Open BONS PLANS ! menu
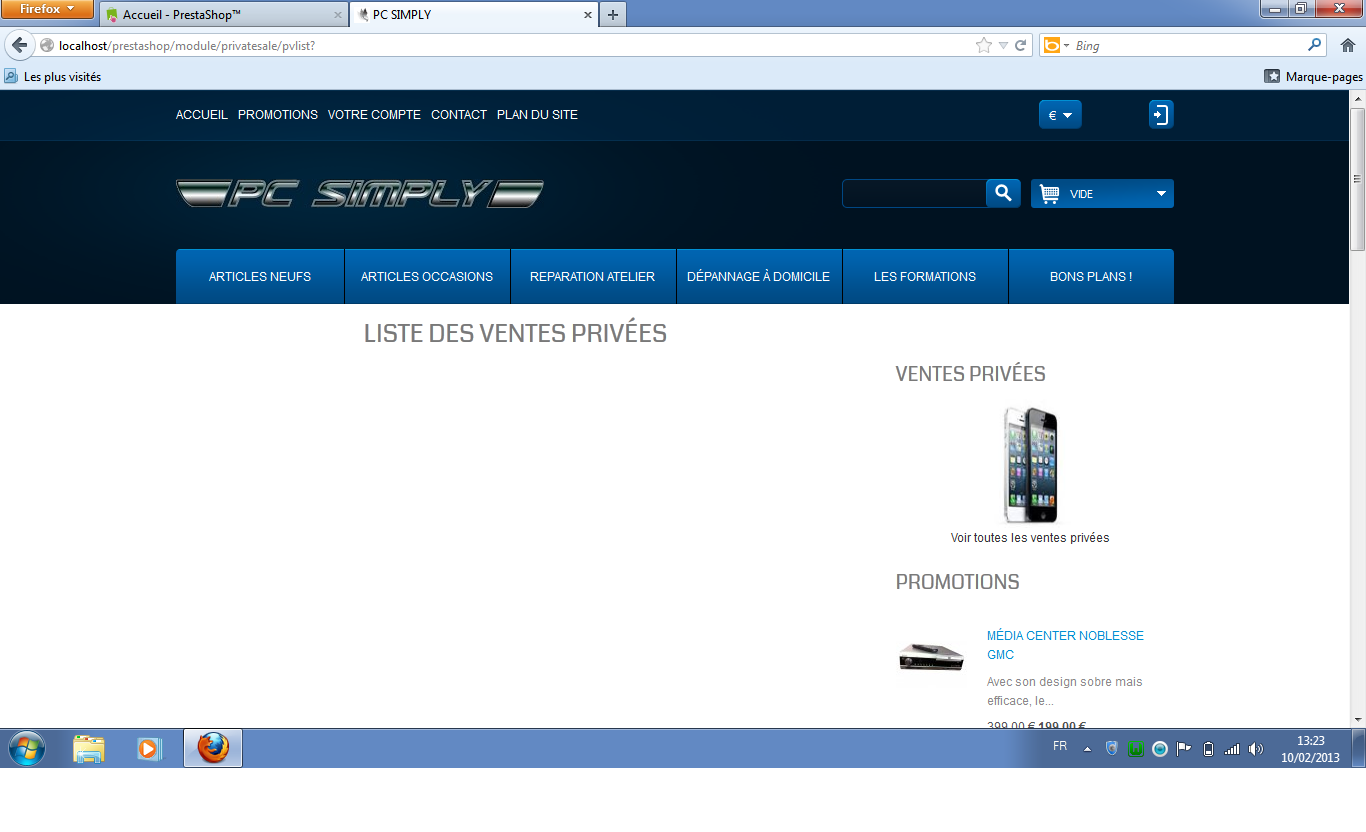This screenshot has height=832, width=1366. point(1091,277)
